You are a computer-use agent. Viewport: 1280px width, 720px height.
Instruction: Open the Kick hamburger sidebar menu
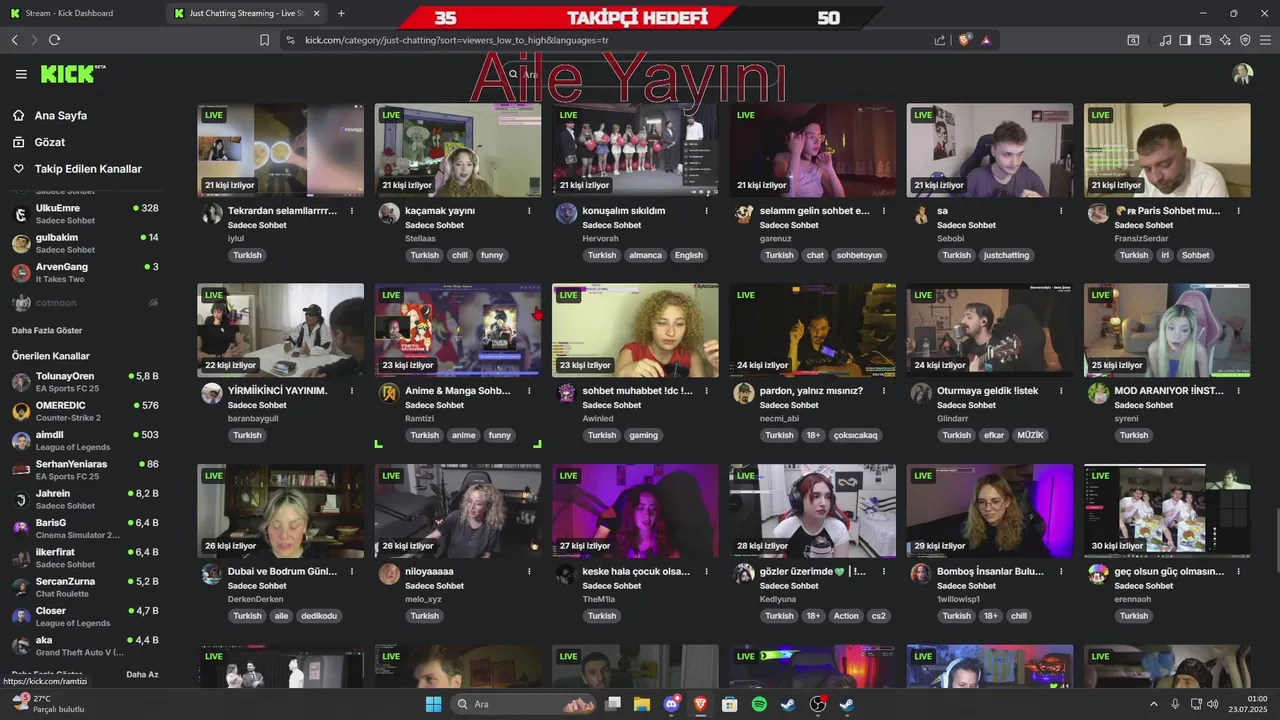tap(21, 74)
